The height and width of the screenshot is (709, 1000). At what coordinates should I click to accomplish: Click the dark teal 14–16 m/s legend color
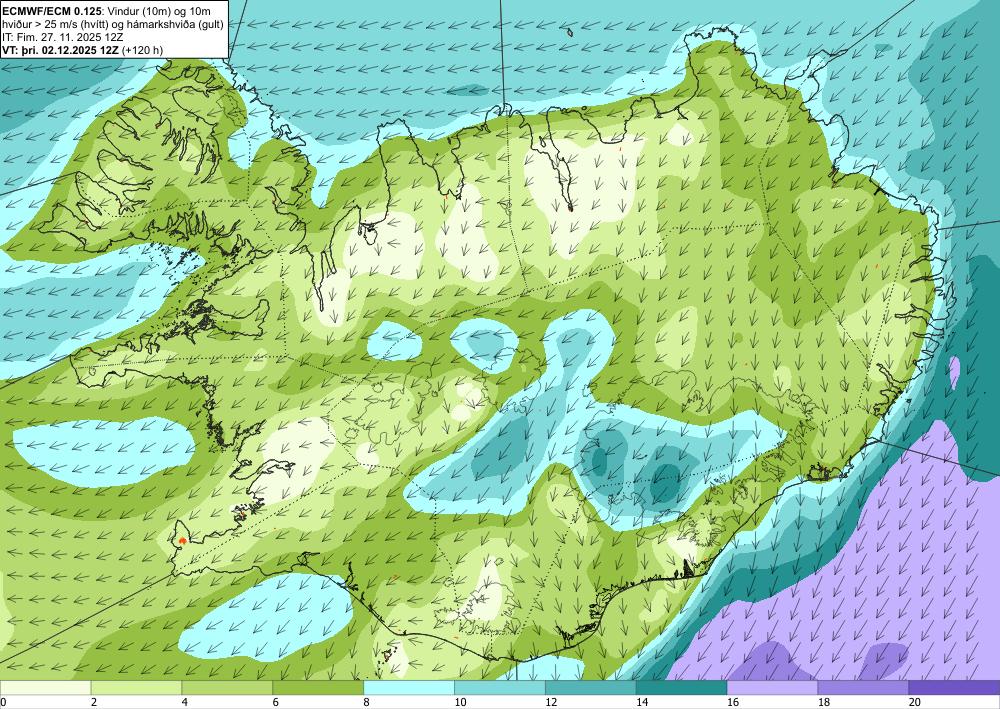coord(681,688)
